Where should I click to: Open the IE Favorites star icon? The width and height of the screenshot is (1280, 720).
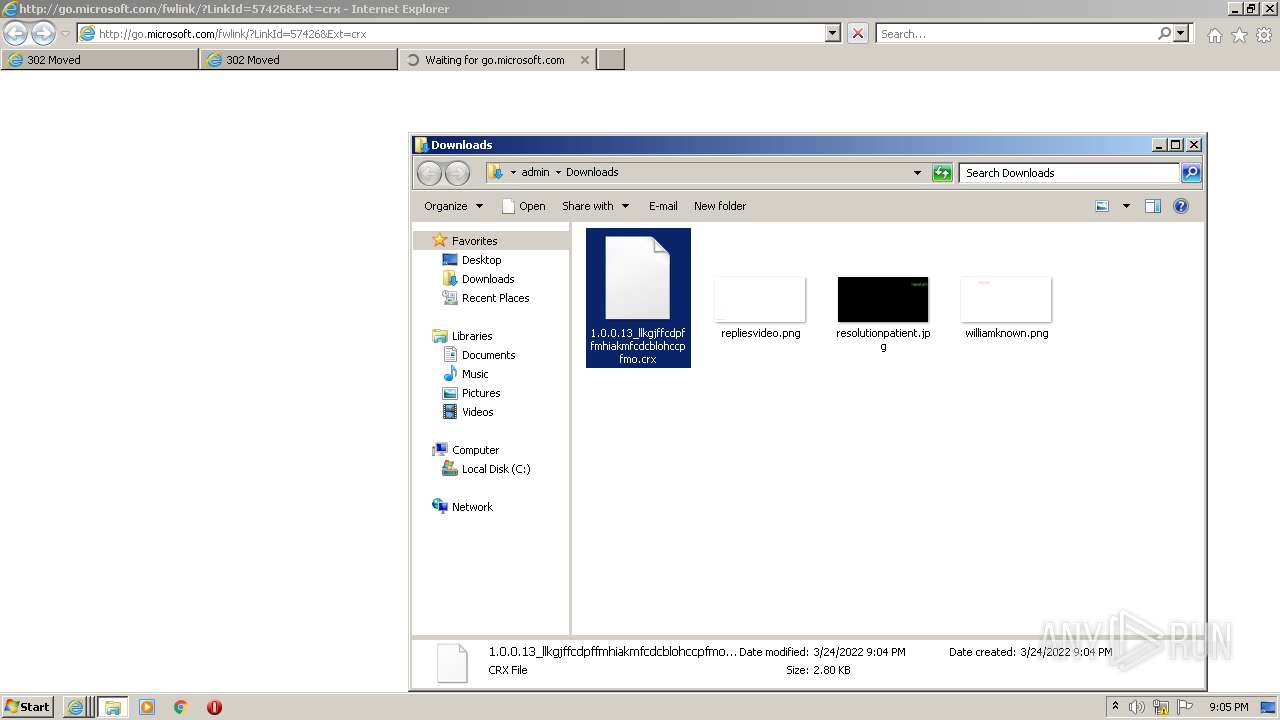[1239, 35]
